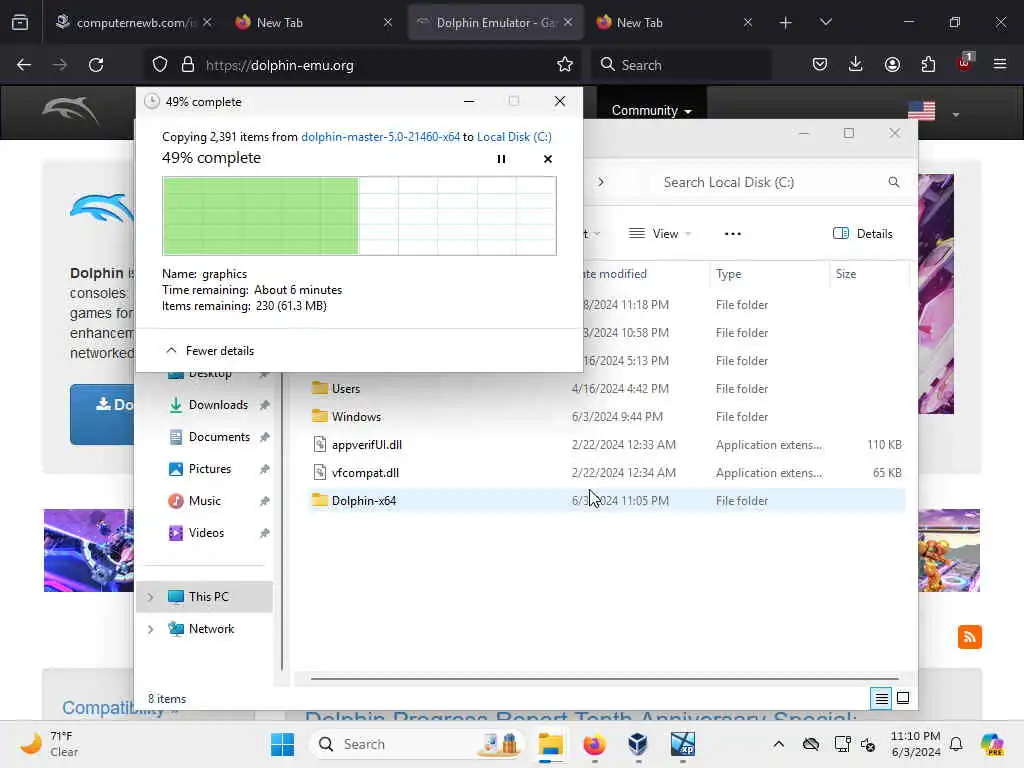Screen dimensions: 1024x768
Task: Open Music in the Explorer sidebar
Action: pos(204,501)
